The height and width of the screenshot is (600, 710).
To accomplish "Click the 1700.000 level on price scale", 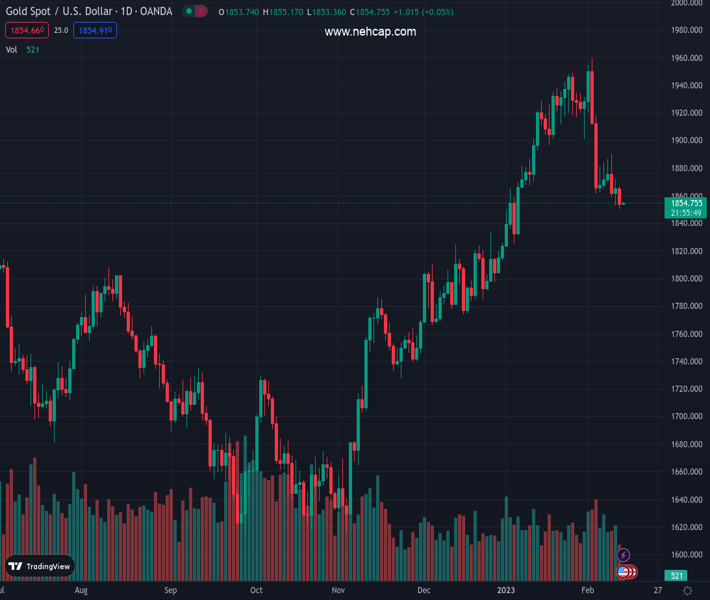I will click(x=686, y=416).
